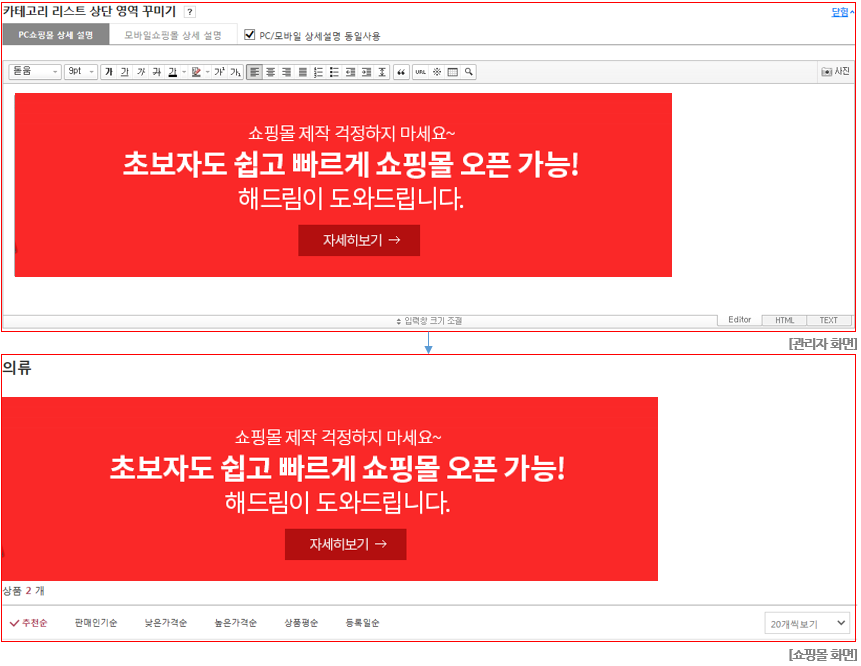Viewport: 861px width, 666px height.
Task: Toggle italic text formatting
Action: click(141, 72)
